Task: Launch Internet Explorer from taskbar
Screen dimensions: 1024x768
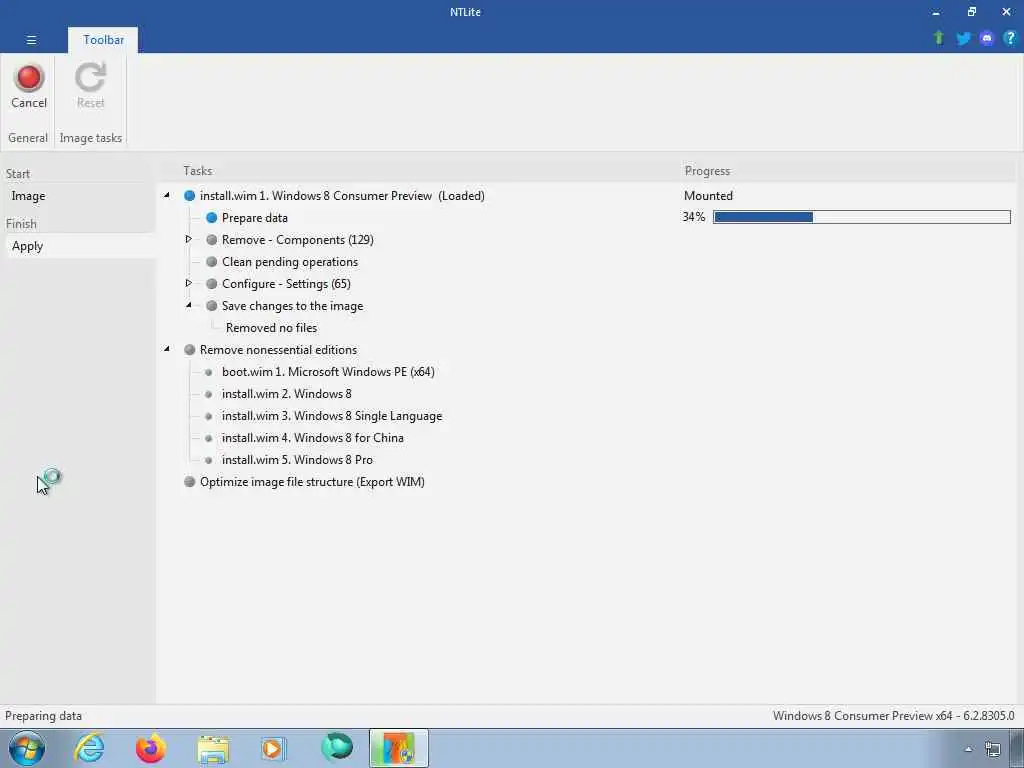Action: coord(89,748)
